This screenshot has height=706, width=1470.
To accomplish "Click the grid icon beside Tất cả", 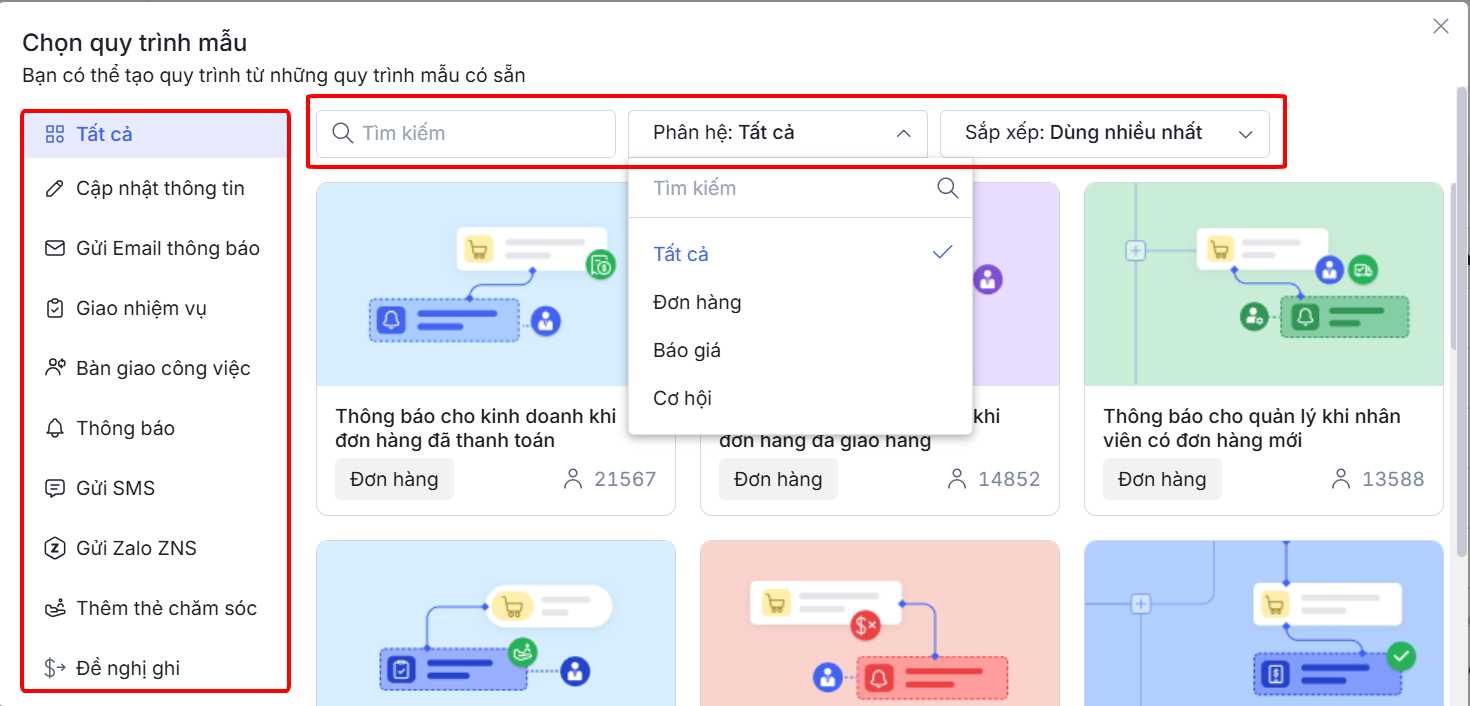I will 55,134.
